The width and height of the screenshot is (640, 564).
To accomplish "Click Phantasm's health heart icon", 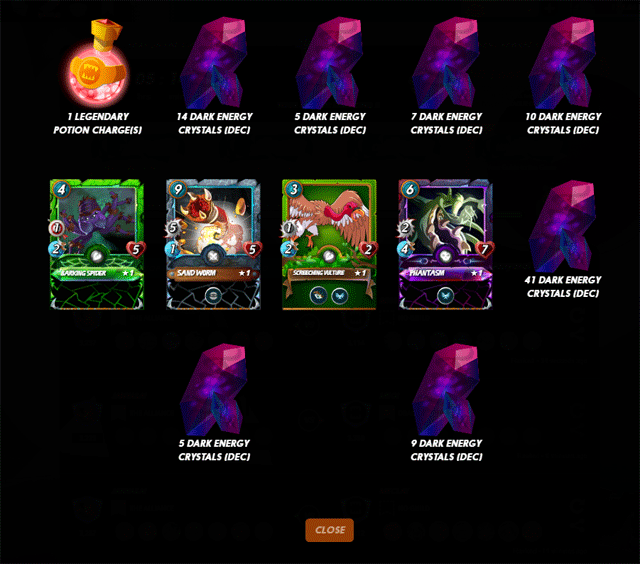I will tap(484, 249).
